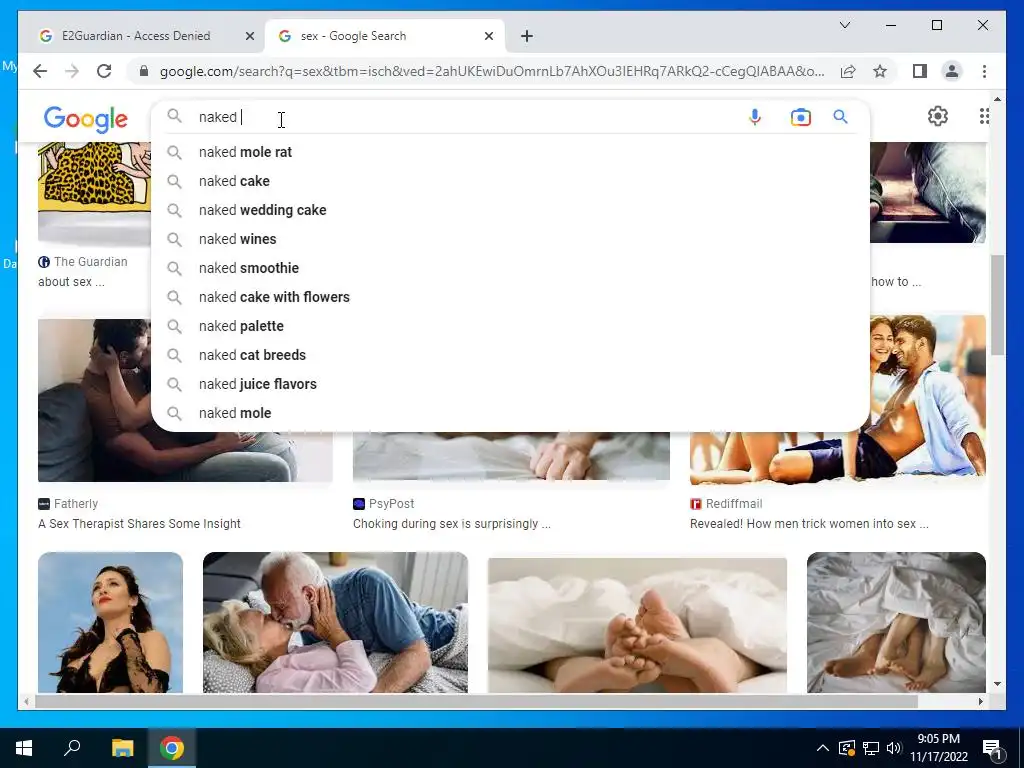Open a new tab with plus
This screenshot has width=1024, height=768.
tap(527, 36)
